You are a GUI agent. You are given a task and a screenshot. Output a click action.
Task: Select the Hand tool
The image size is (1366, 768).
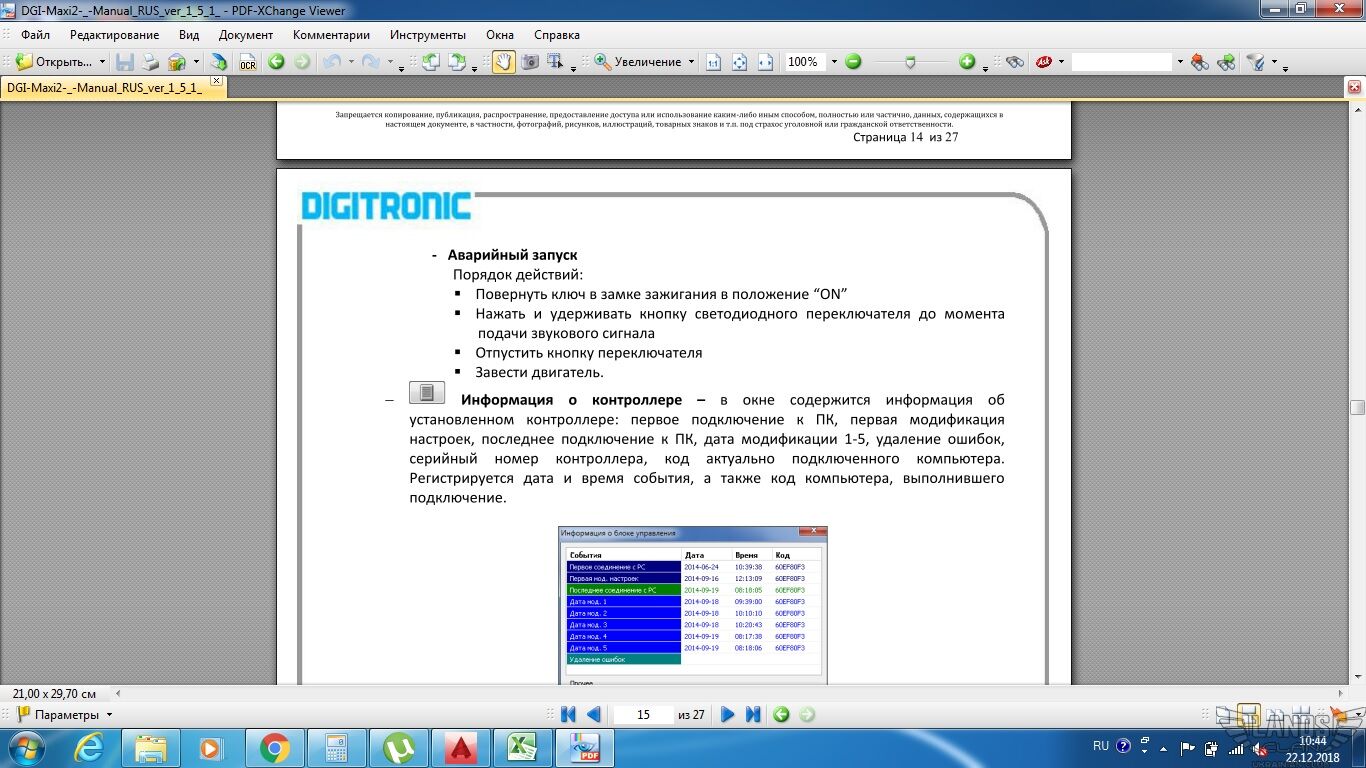(x=503, y=62)
